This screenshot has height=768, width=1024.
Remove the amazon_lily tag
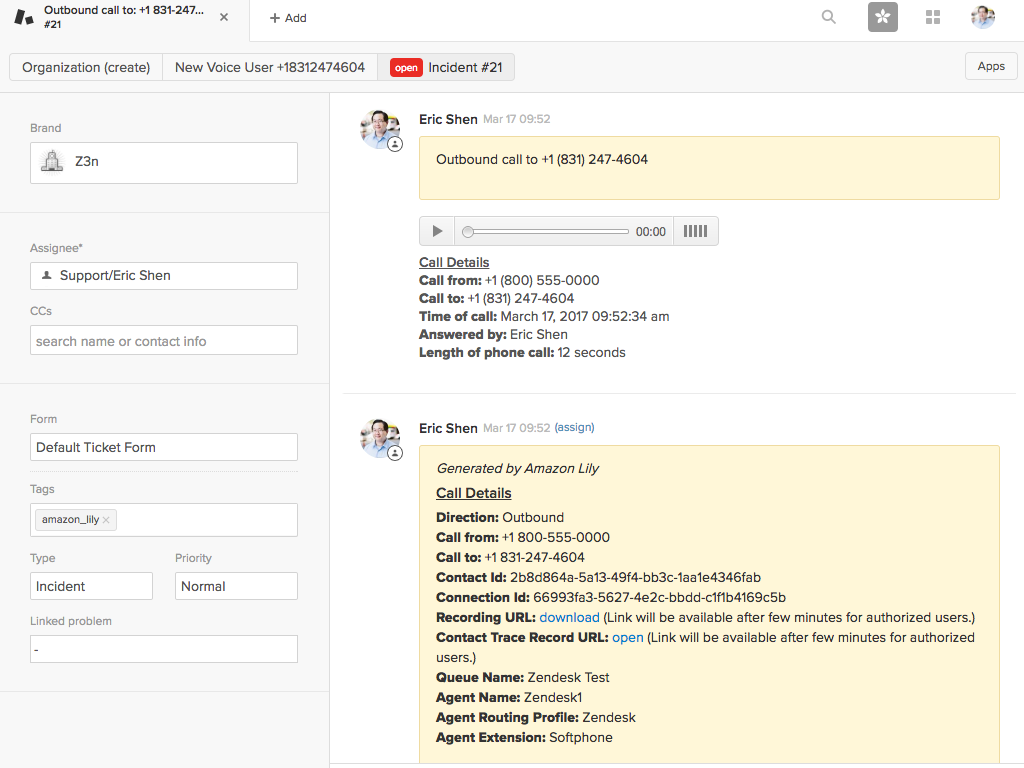pos(106,520)
